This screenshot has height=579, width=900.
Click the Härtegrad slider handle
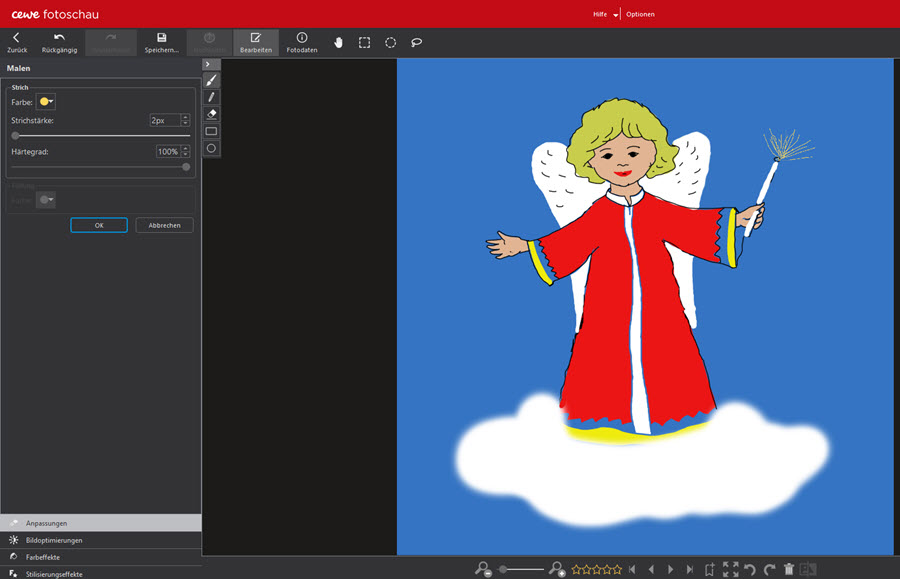coord(186,167)
